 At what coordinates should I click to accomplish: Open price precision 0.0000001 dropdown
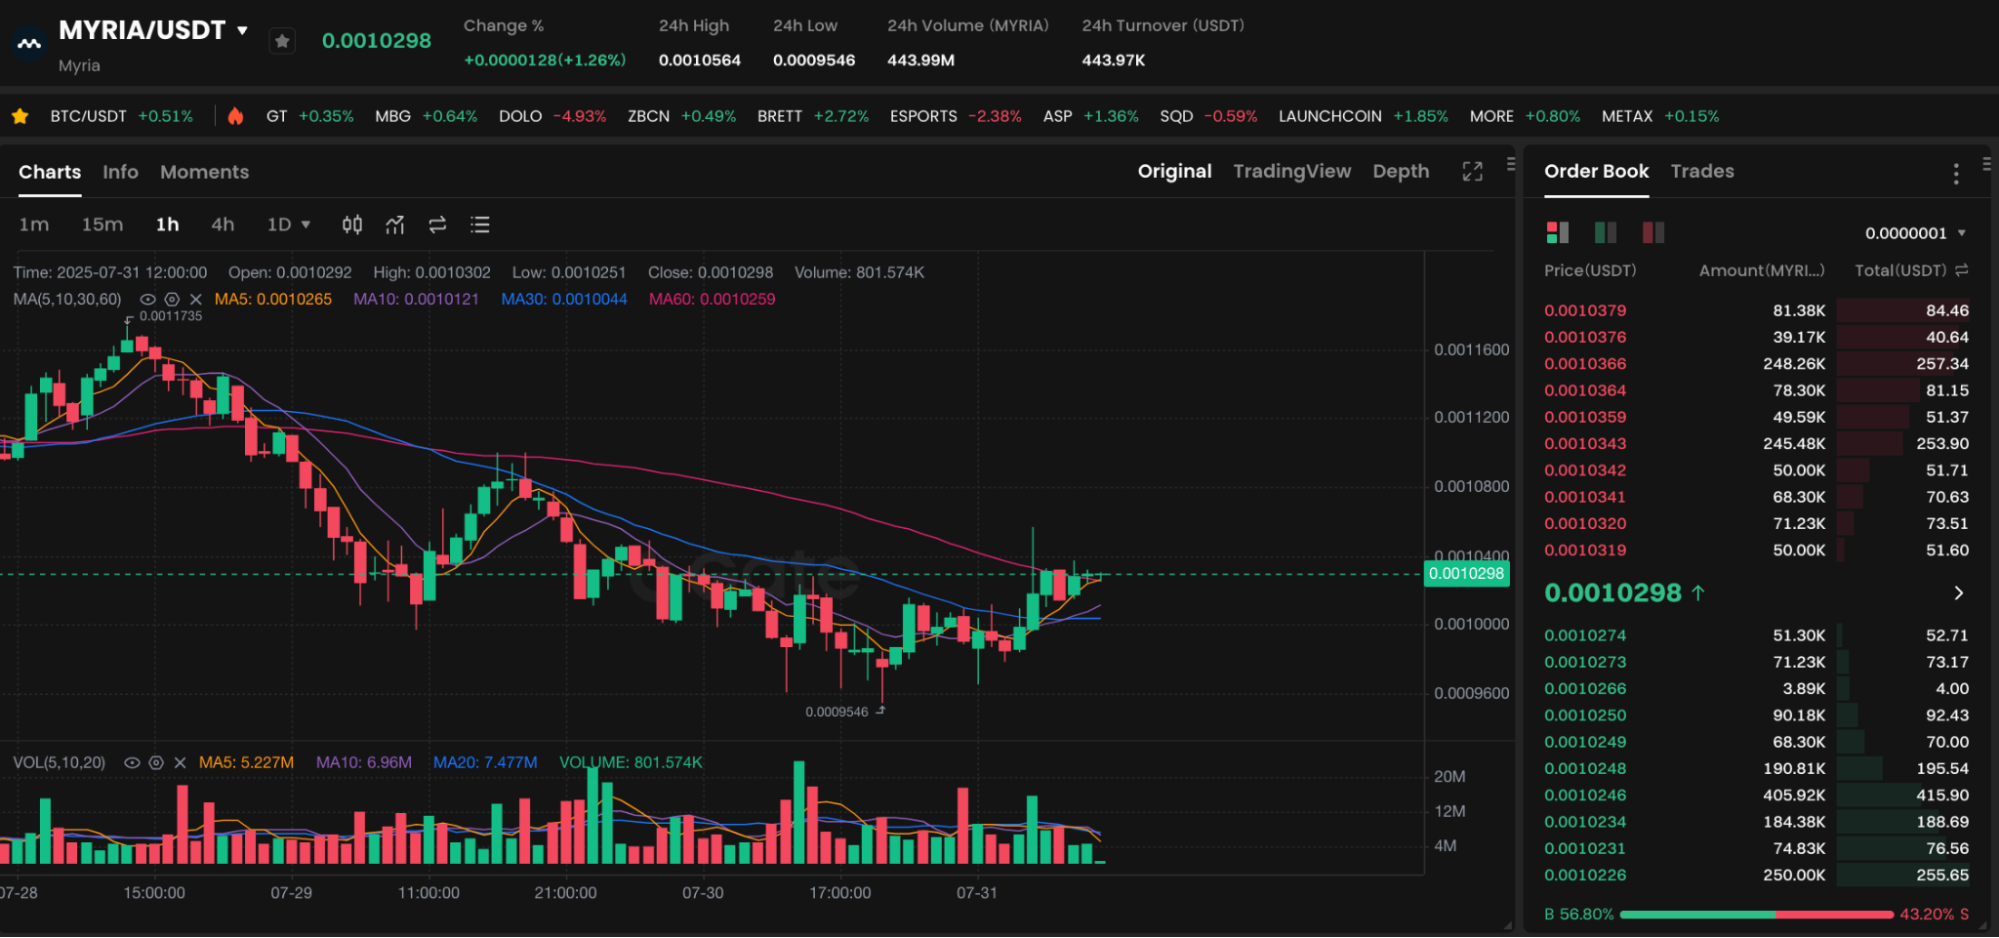1915,233
